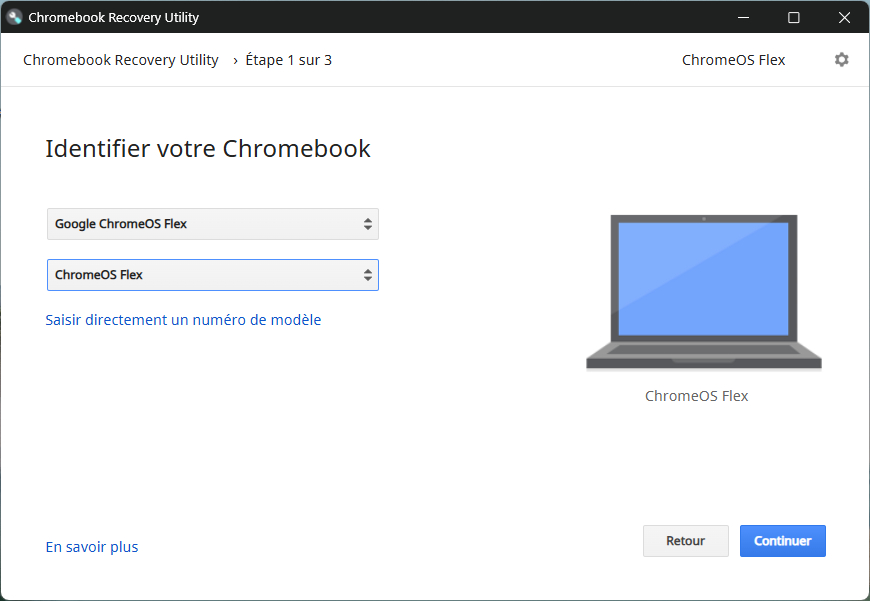
Task: Click the Chromebook Recovery Utility app icon
Action: (15, 17)
